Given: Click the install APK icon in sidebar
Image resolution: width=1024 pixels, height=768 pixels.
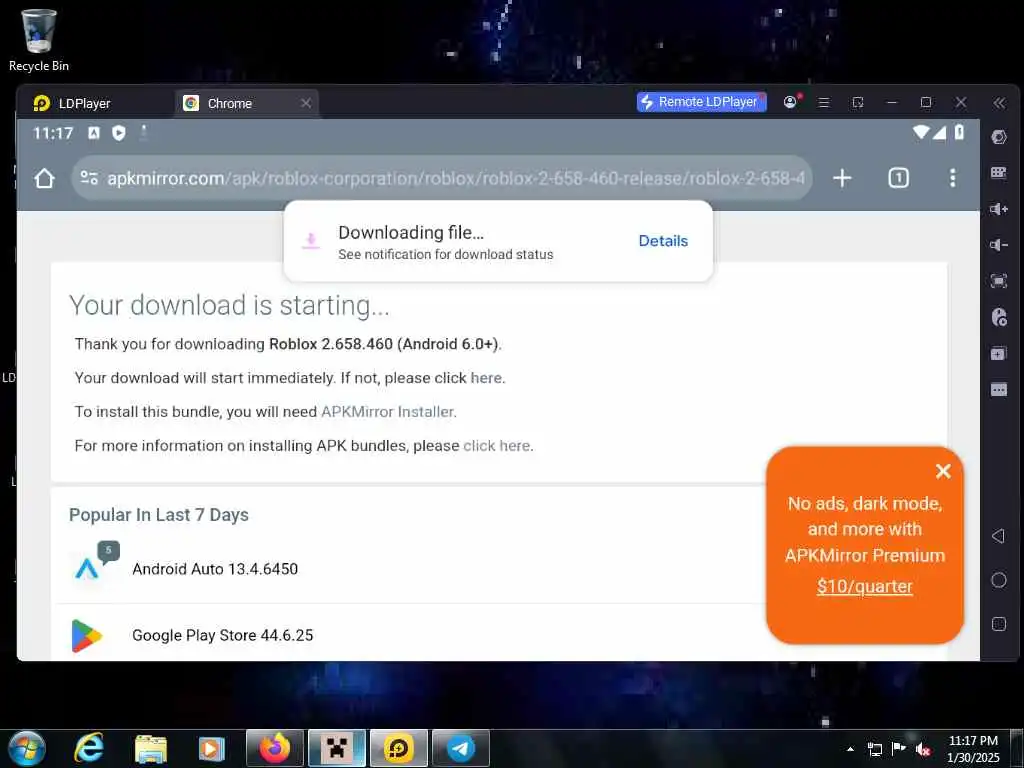Looking at the screenshot, I should click(999, 353).
